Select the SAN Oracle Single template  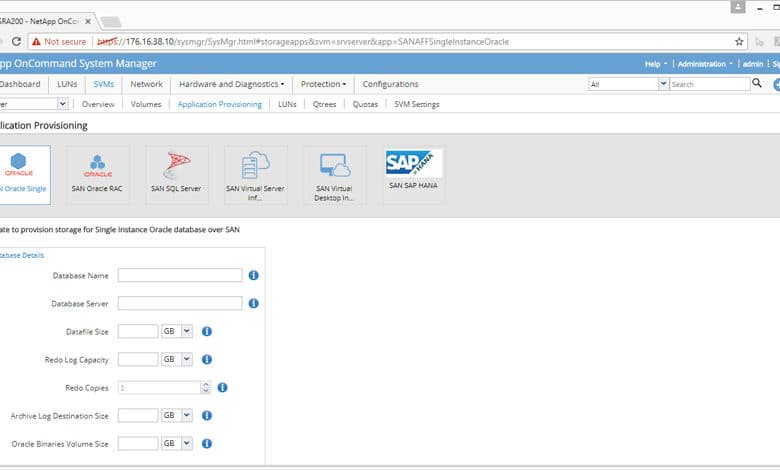click(x=23, y=175)
